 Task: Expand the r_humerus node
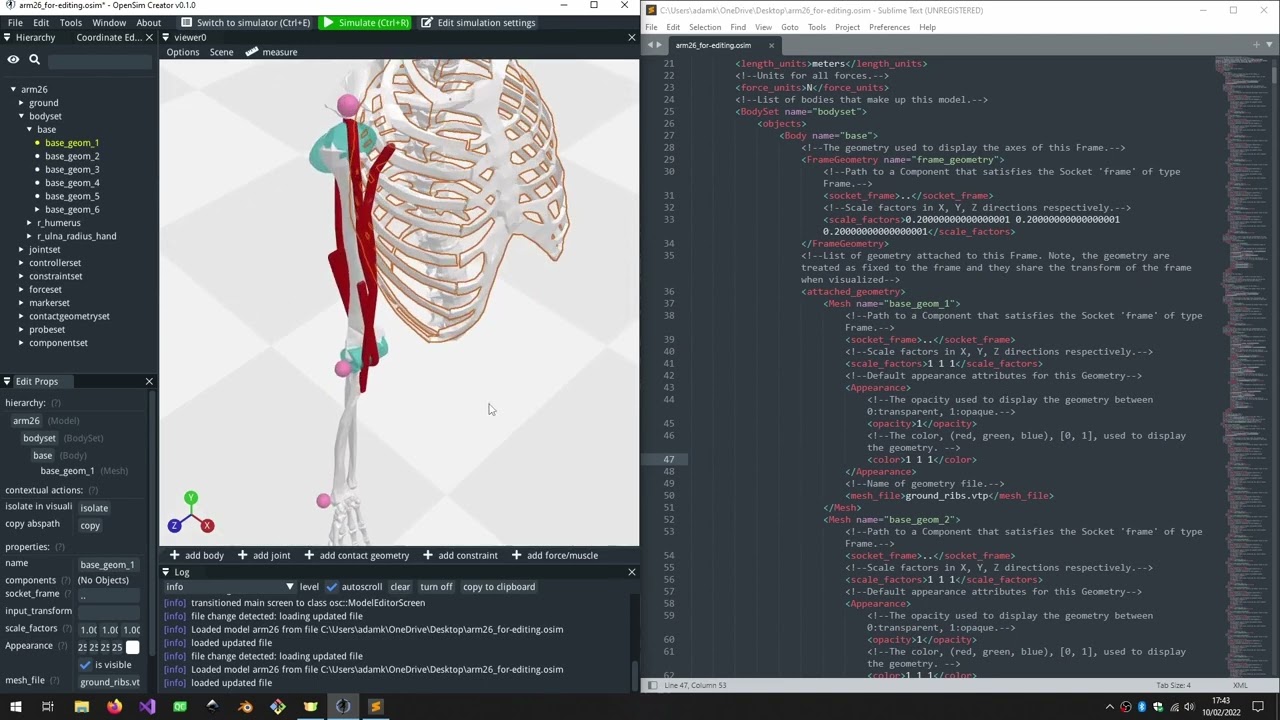click(x=29, y=223)
